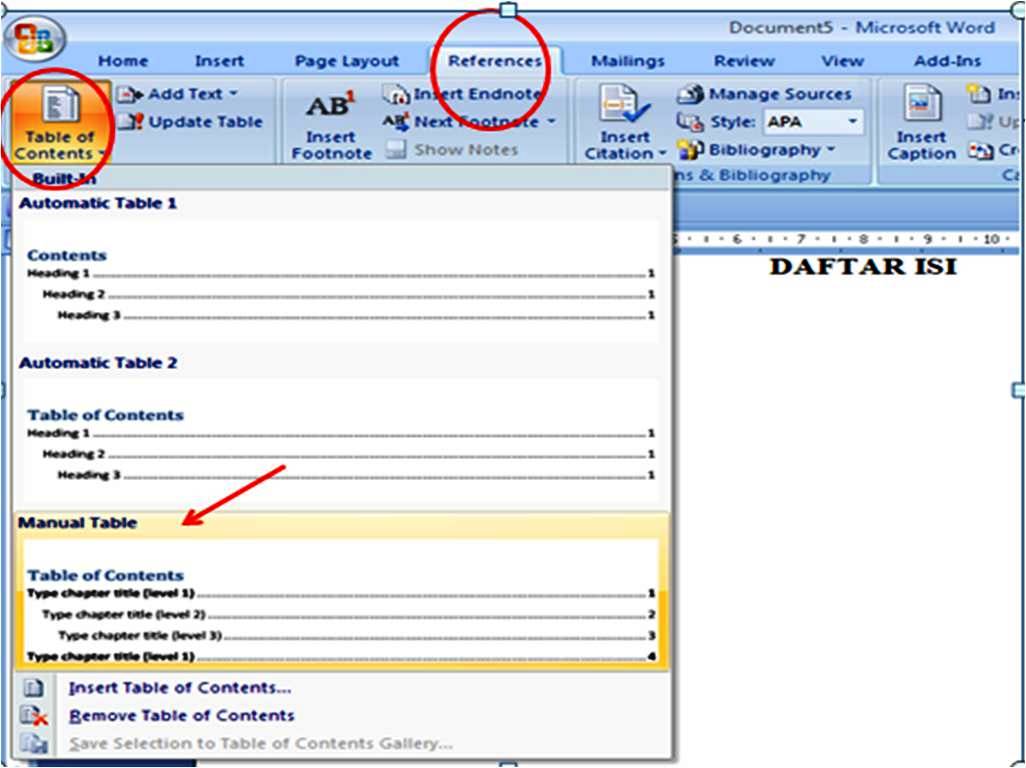Viewport: 1026px width, 768px height.
Task: Open the Page Layout tab
Action: (346, 61)
